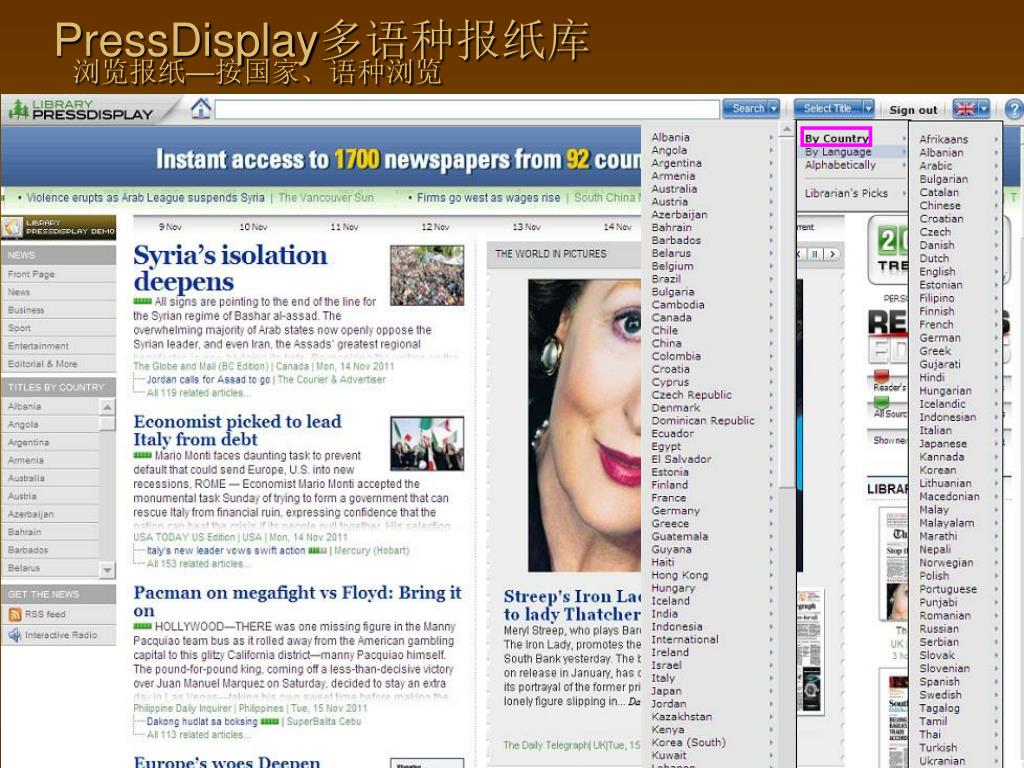Screen dimensions: 1024x768
Task: Click the Library PressDisplay Demo badge
Action: [59, 227]
